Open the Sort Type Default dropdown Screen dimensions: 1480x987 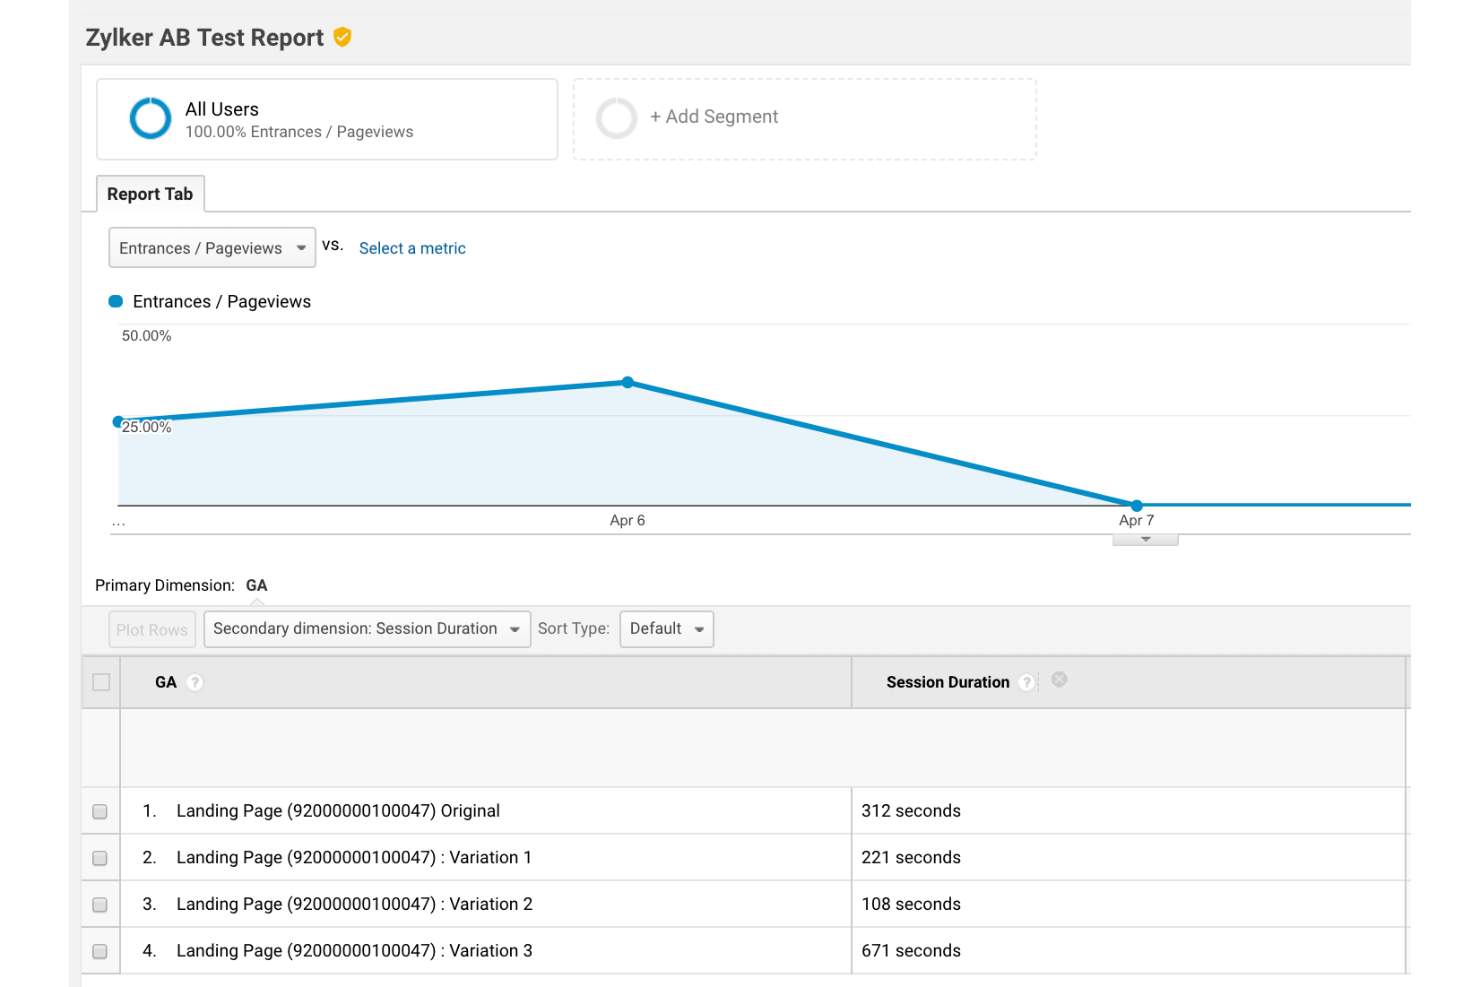pos(667,629)
